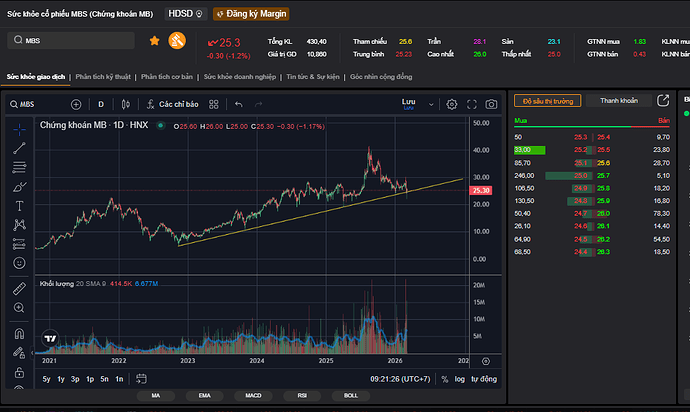Open the D timeframe interval dropdown
Image resolution: width=690 pixels, height=412 pixels.
click(101, 104)
